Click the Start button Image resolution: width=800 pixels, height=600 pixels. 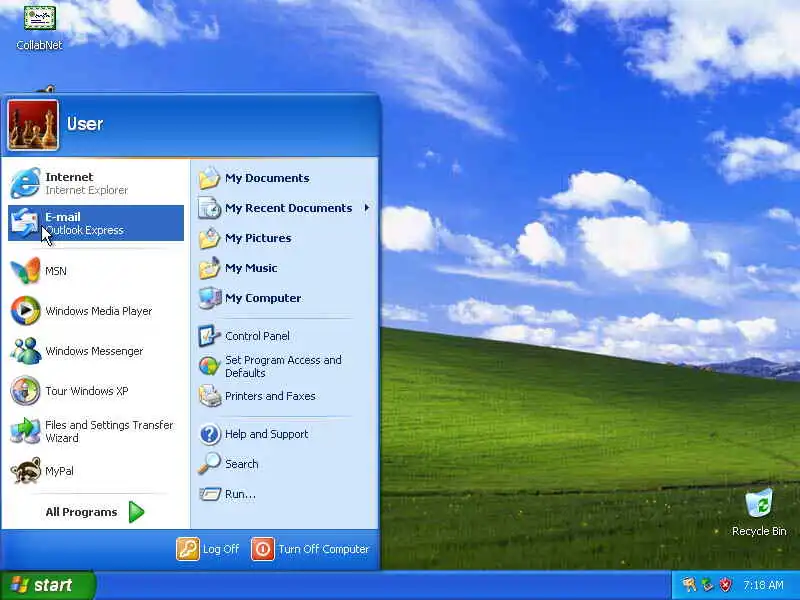click(47, 585)
